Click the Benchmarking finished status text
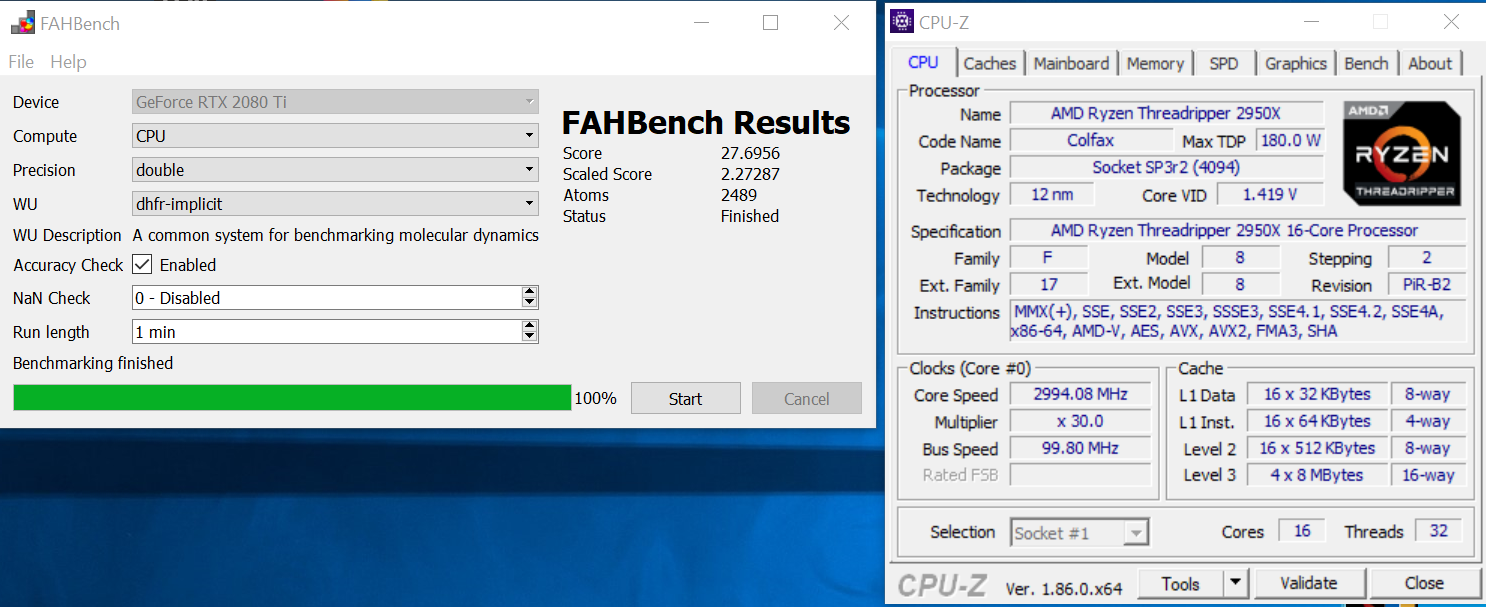Screen dimensions: 1486x607 [x=93, y=363]
